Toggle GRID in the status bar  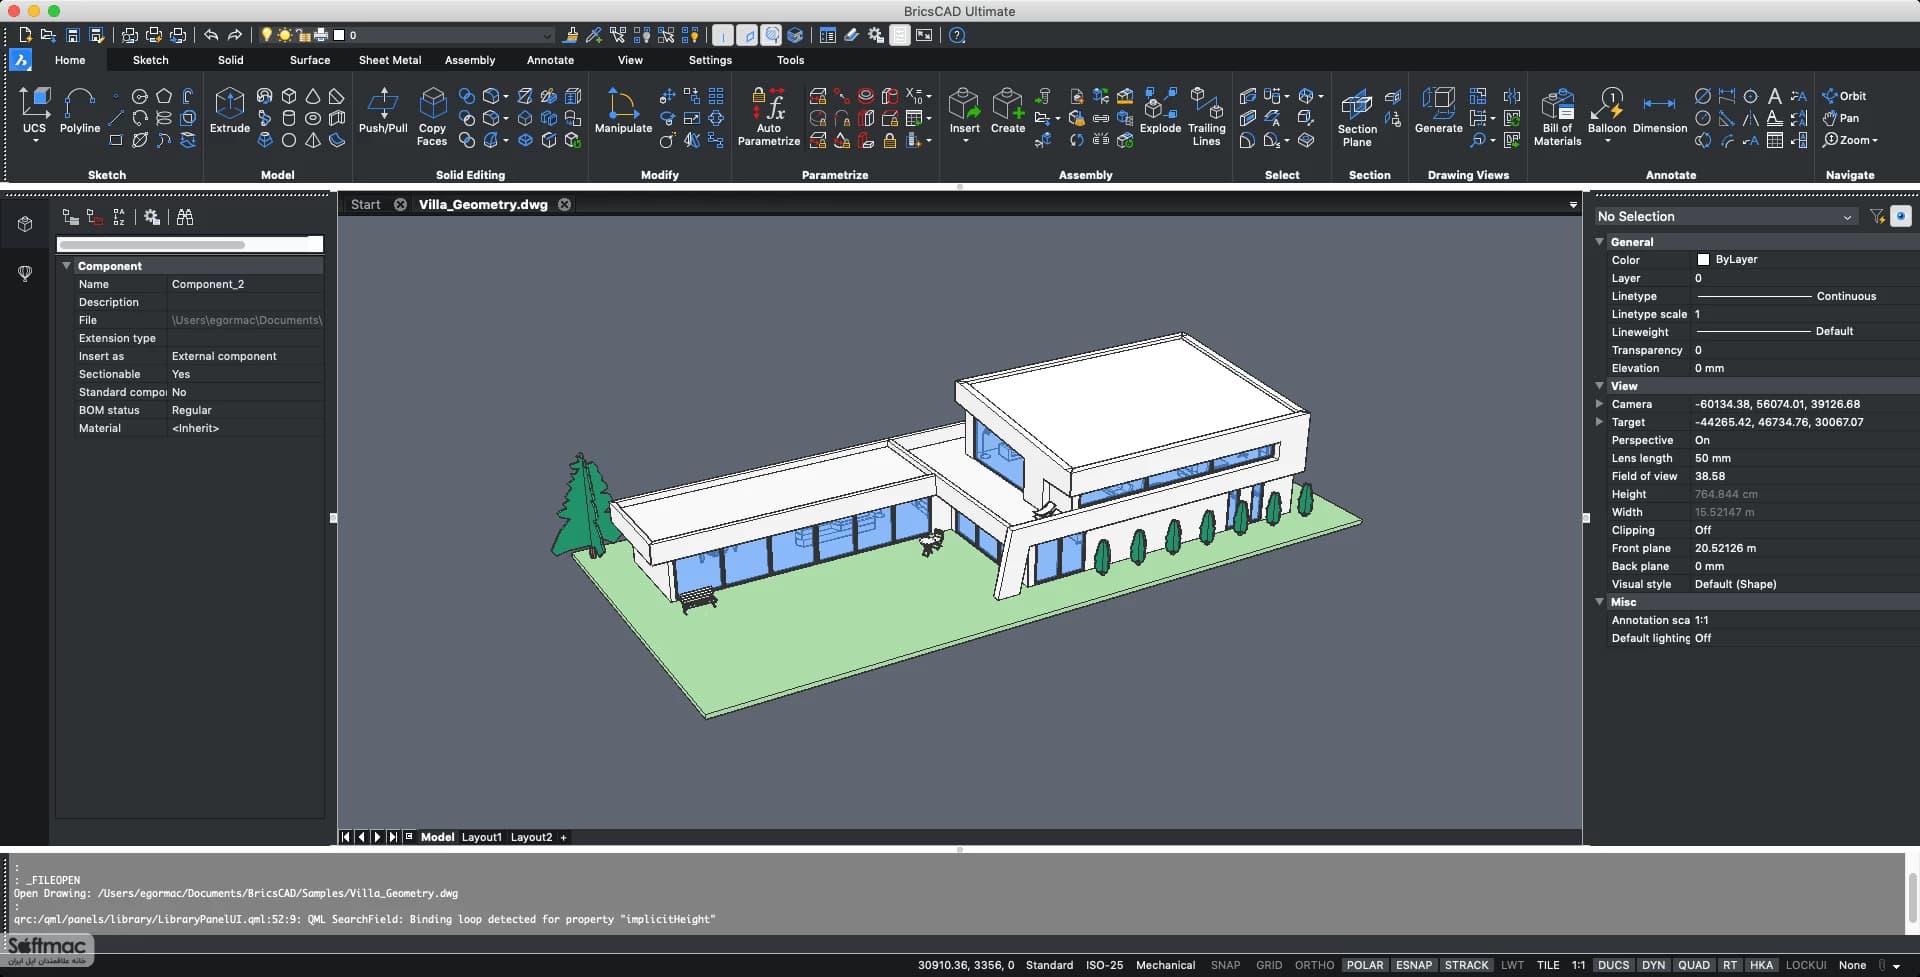pyautogui.click(x=1269, y=965)
